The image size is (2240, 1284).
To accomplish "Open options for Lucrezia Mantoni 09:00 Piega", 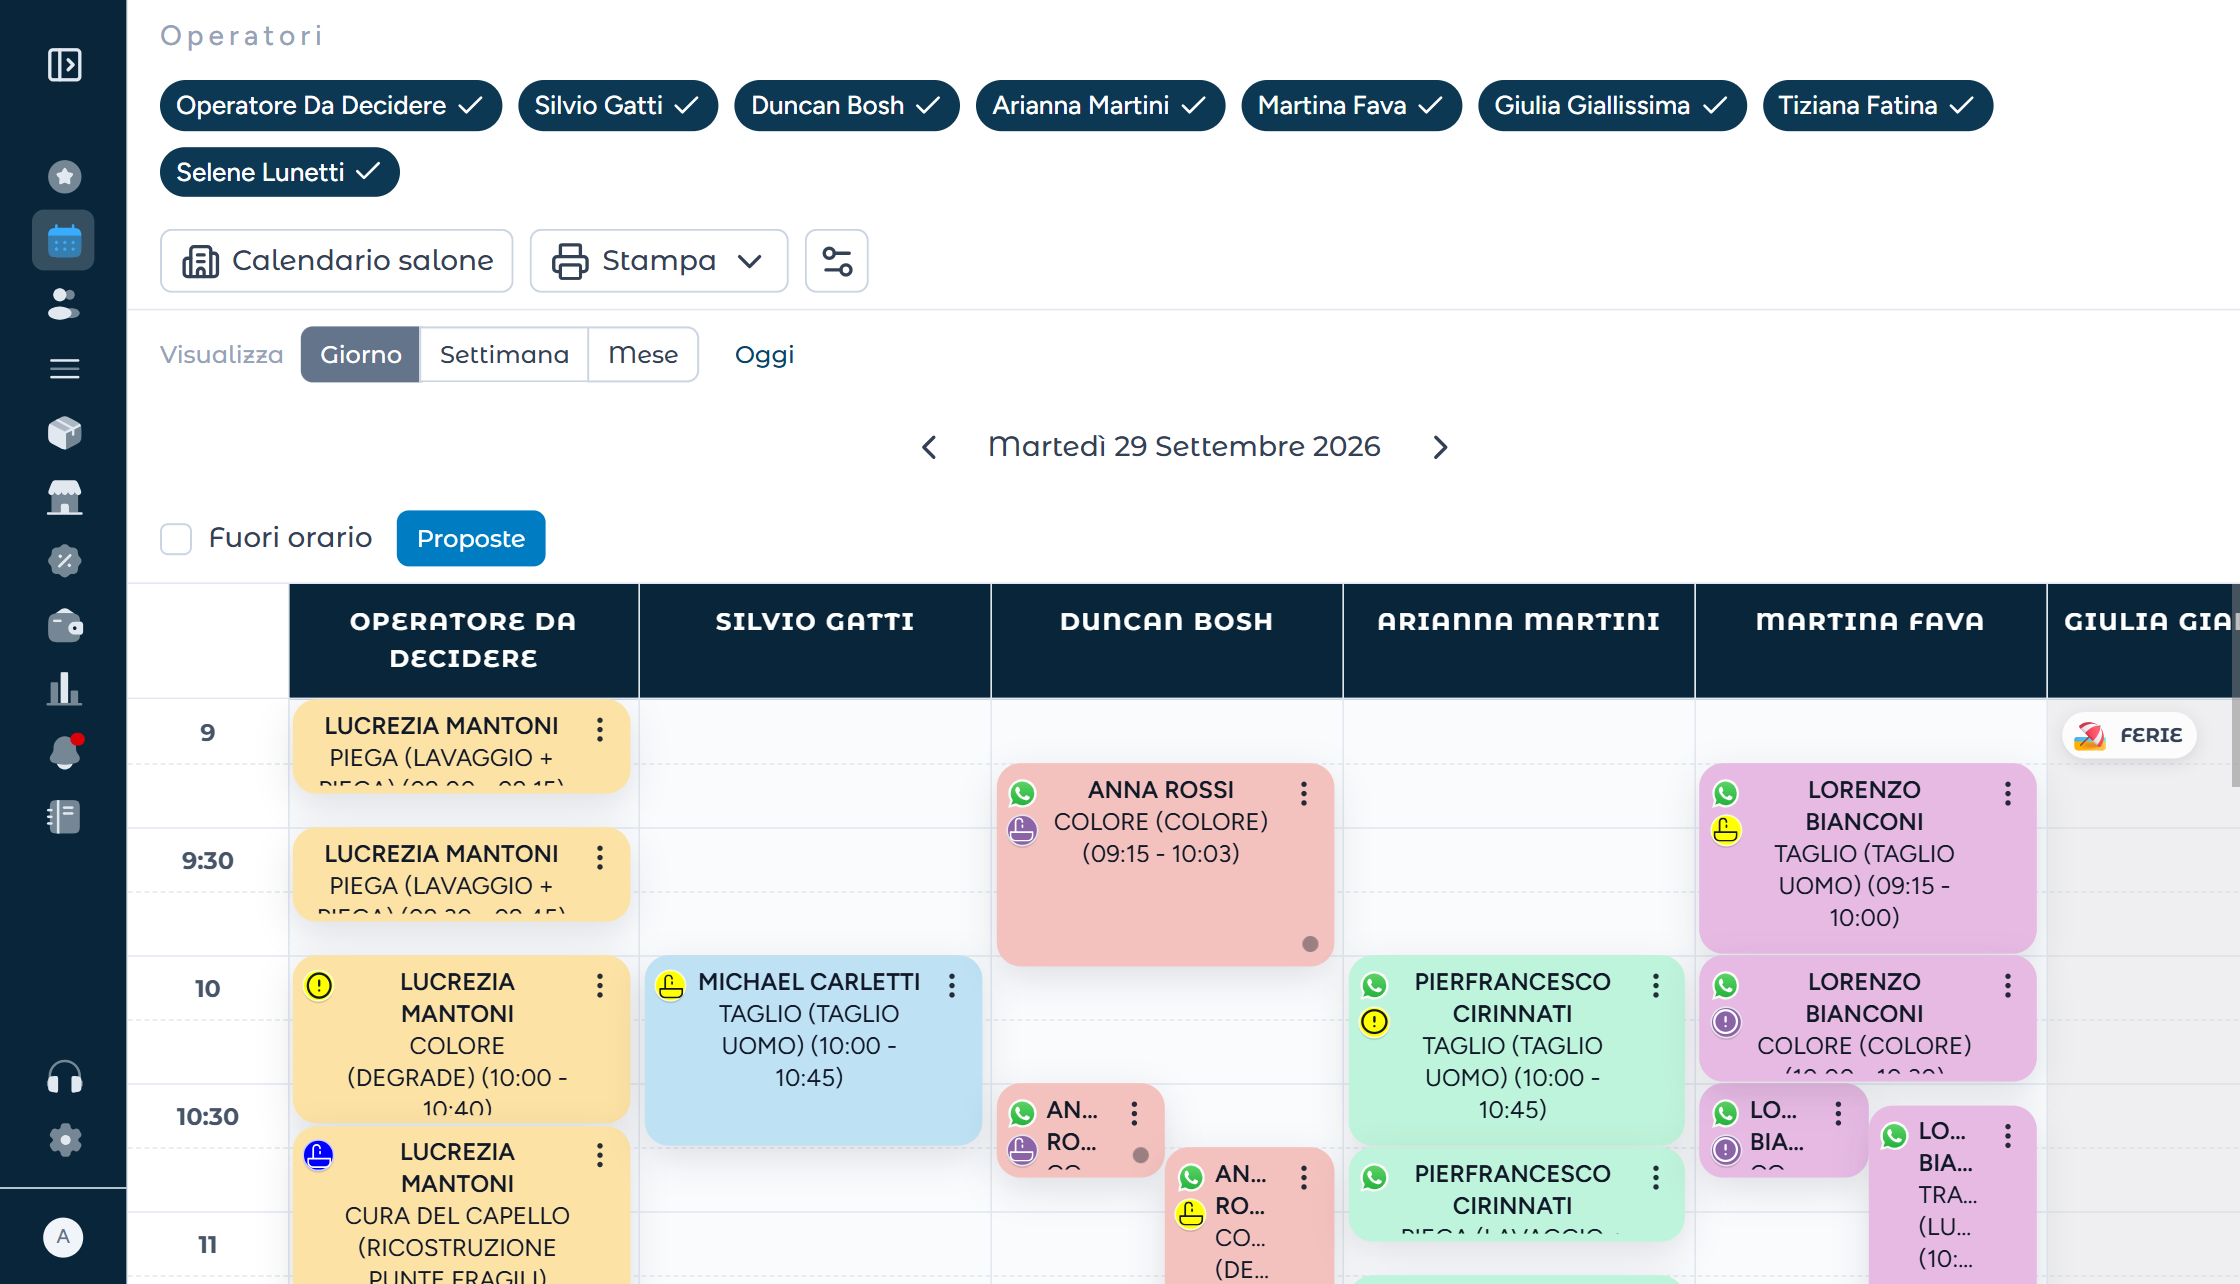I will (x=600, y=730).
